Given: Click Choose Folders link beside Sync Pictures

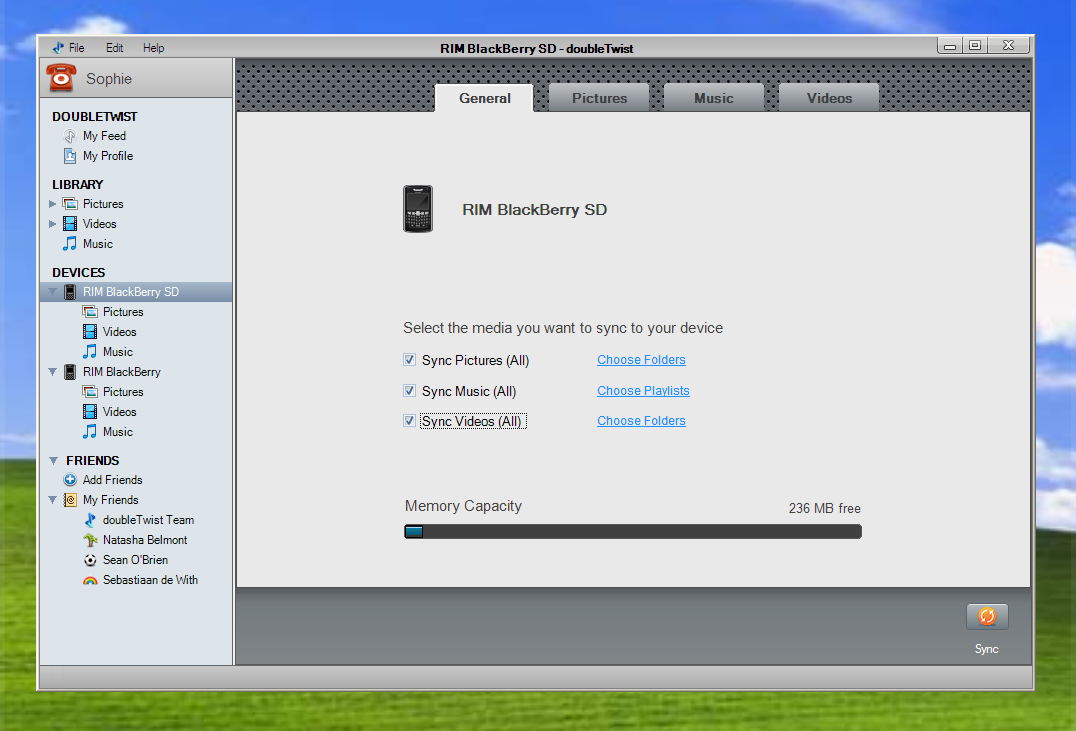Looking at the screenshot, I should click(641, 360).
